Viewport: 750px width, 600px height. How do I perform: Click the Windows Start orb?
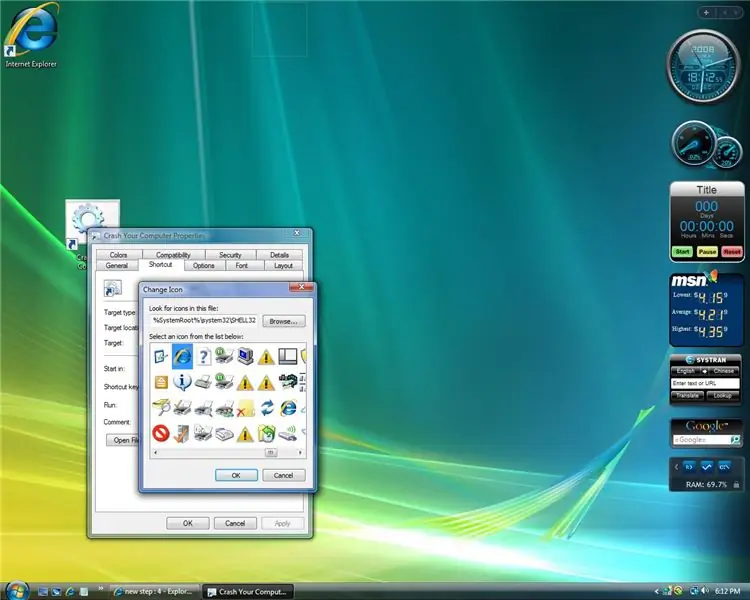coord(18,591)
